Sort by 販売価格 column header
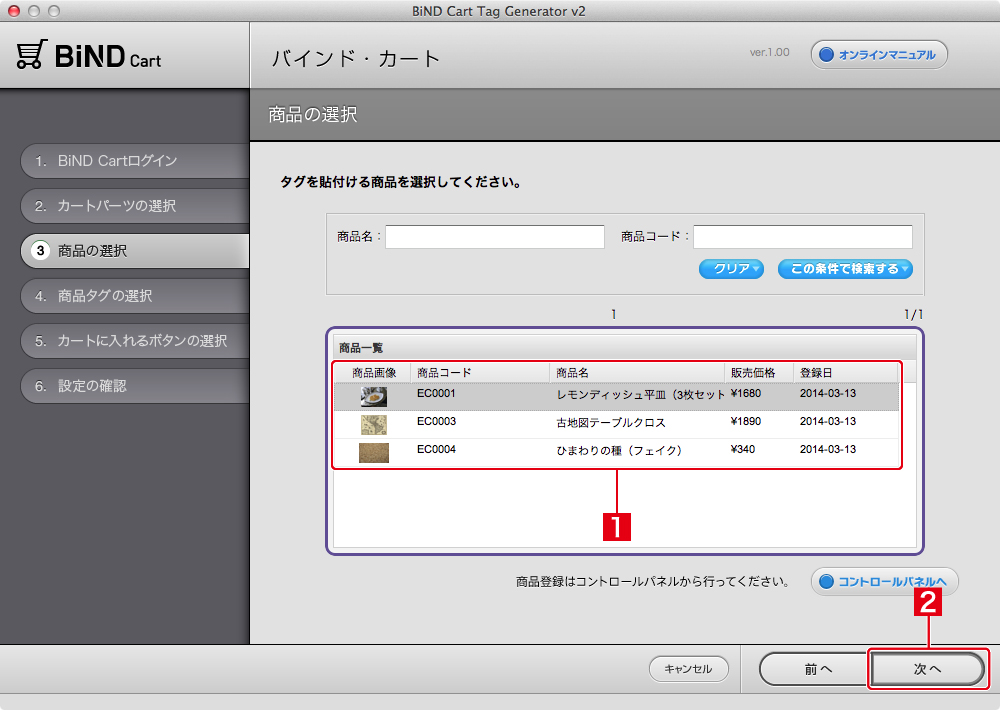 coord(758,373)
